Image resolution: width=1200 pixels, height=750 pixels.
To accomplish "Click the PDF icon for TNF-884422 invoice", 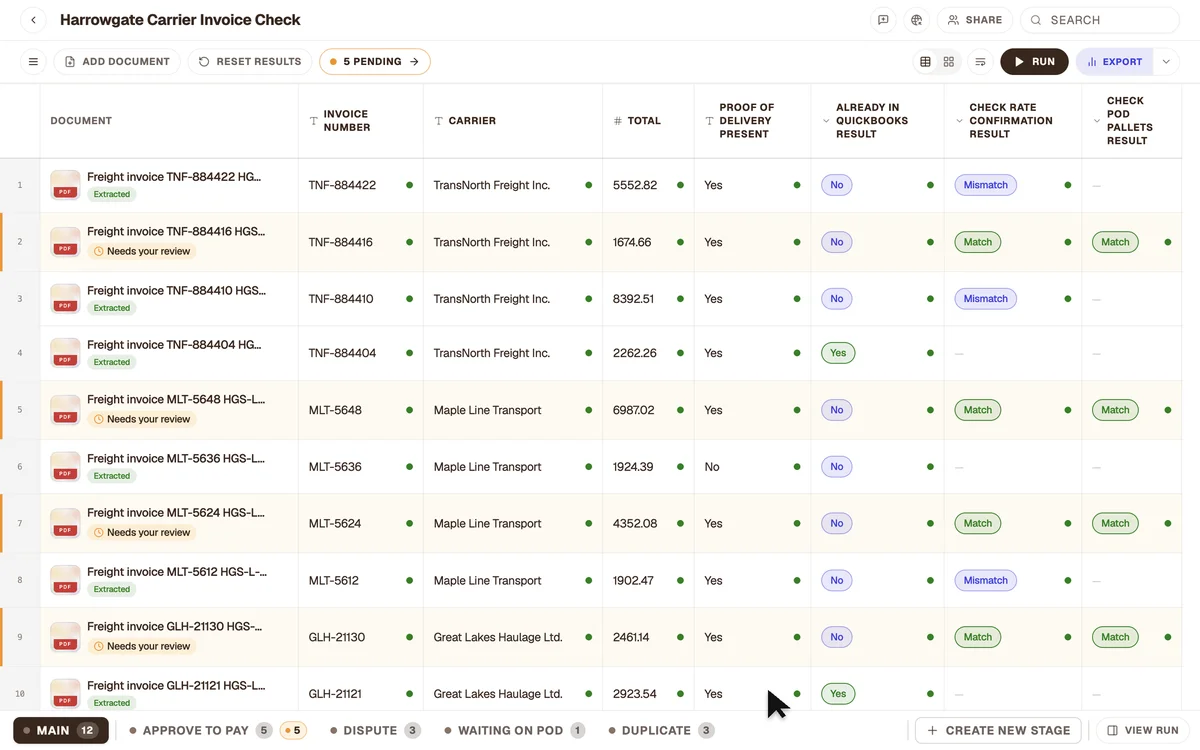I will [65, 185].
